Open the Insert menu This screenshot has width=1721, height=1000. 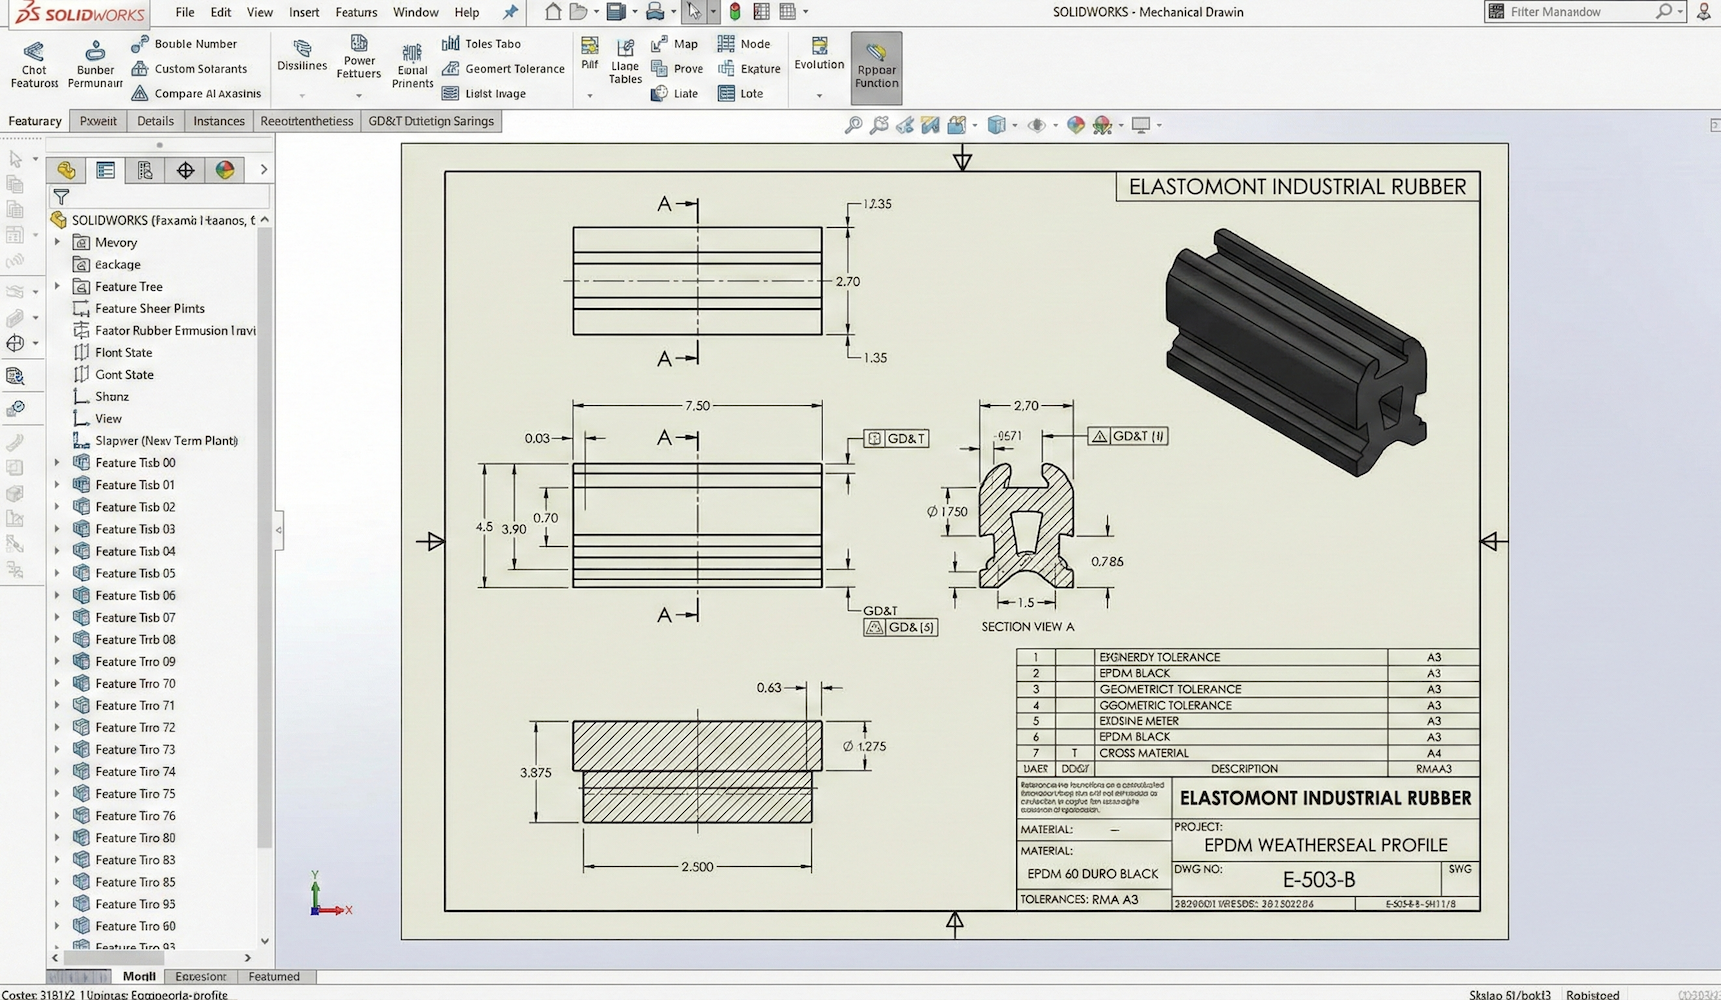point(303,12)
